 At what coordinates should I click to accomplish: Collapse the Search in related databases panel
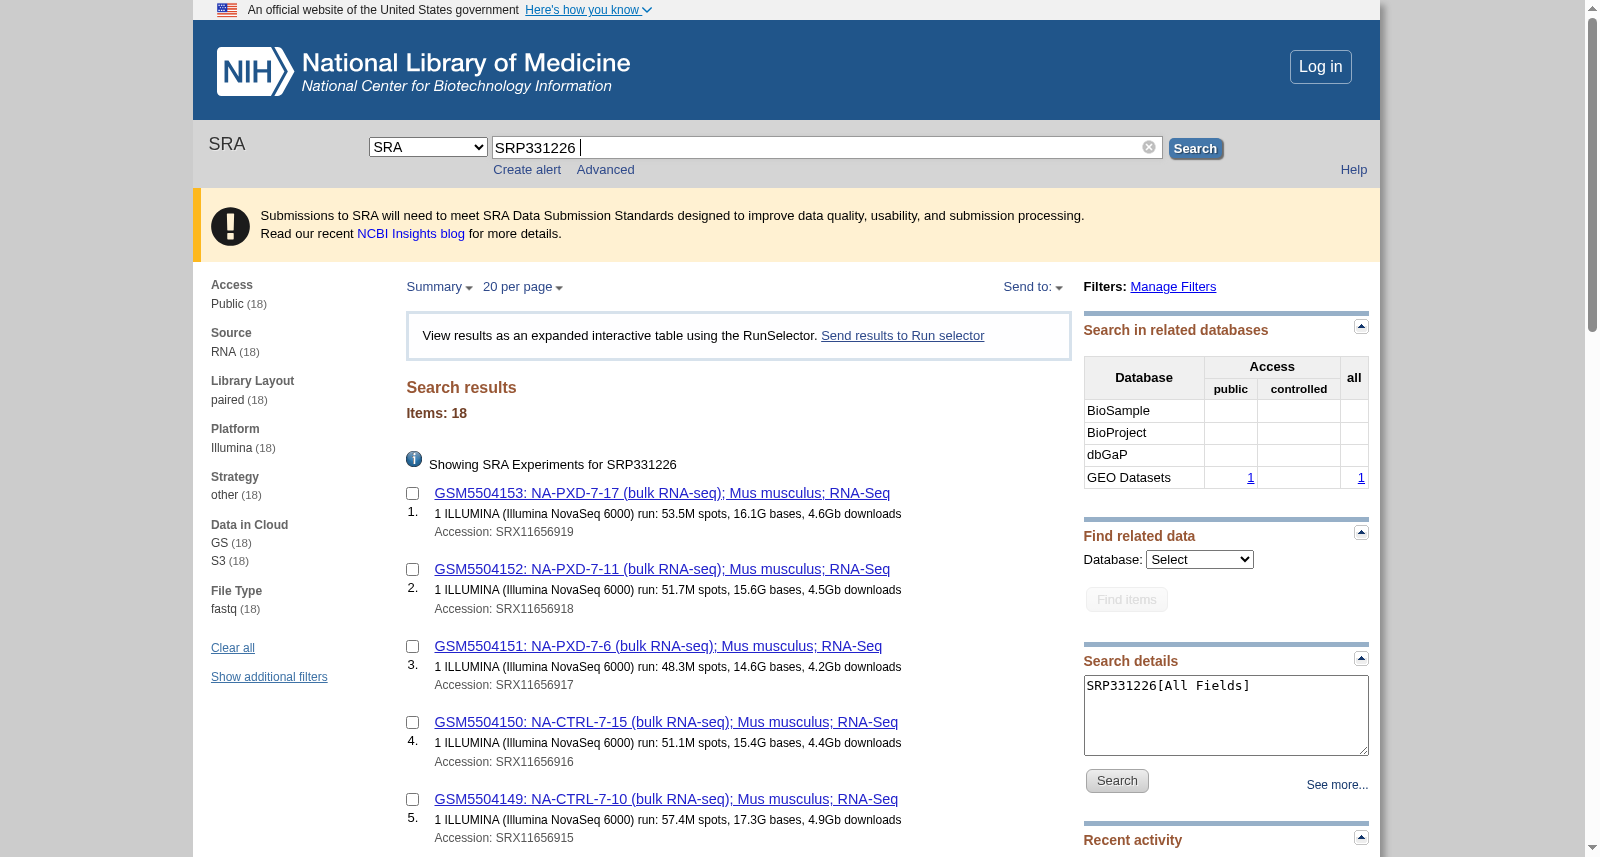point(1361,327)
